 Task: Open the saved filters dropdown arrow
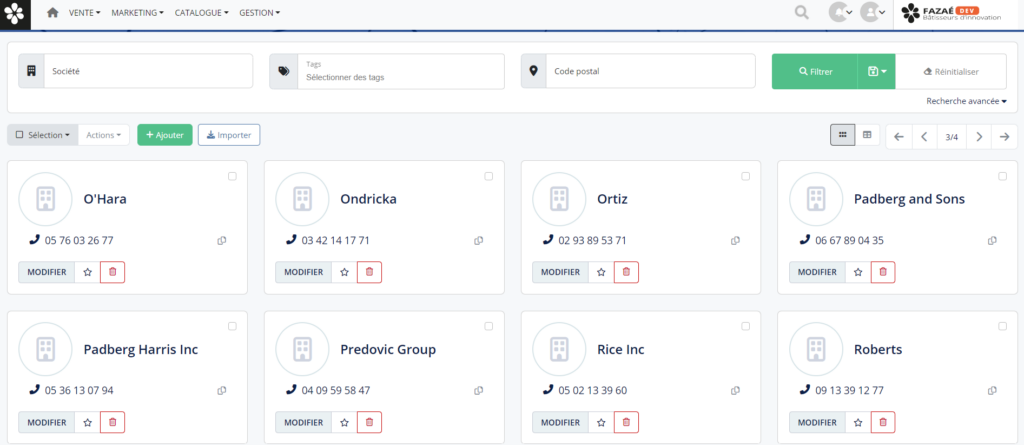pos(877,71)
